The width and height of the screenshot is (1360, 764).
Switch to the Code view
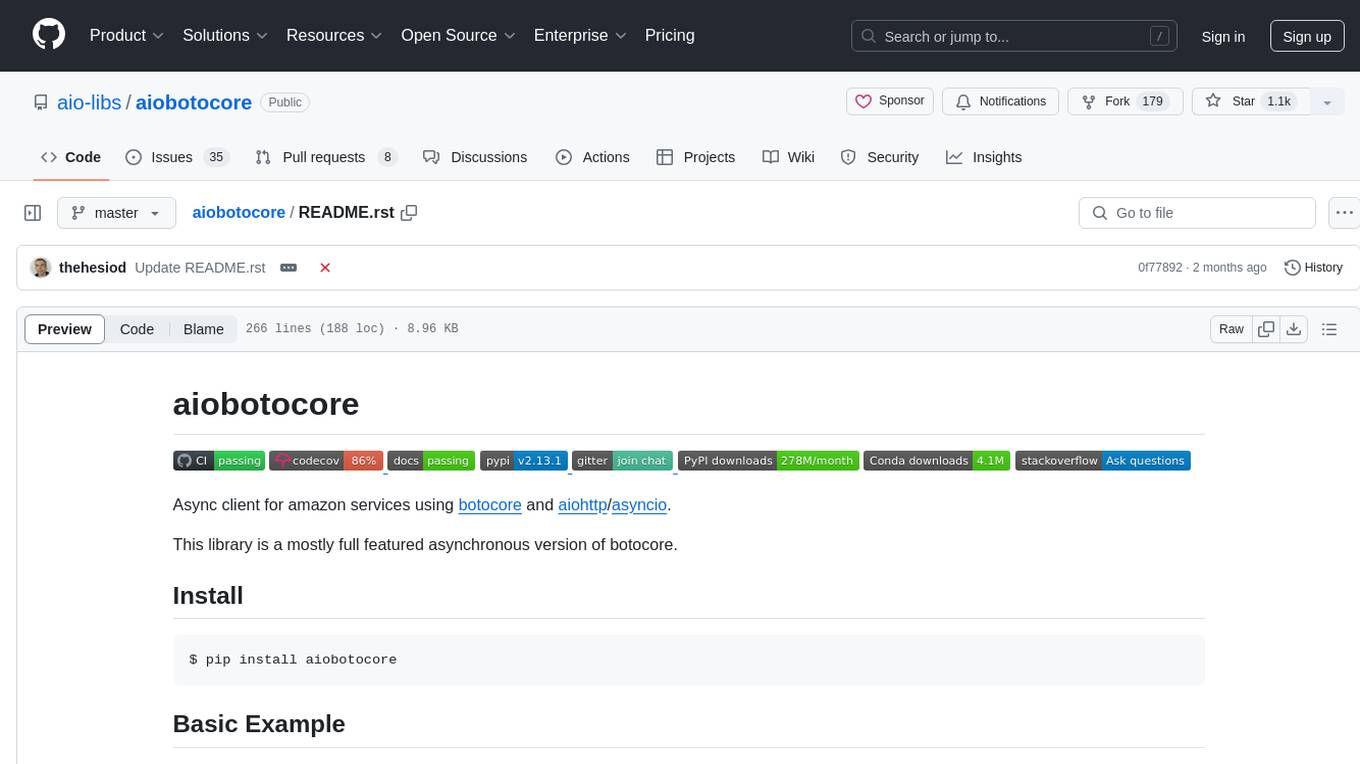[137, 329]
